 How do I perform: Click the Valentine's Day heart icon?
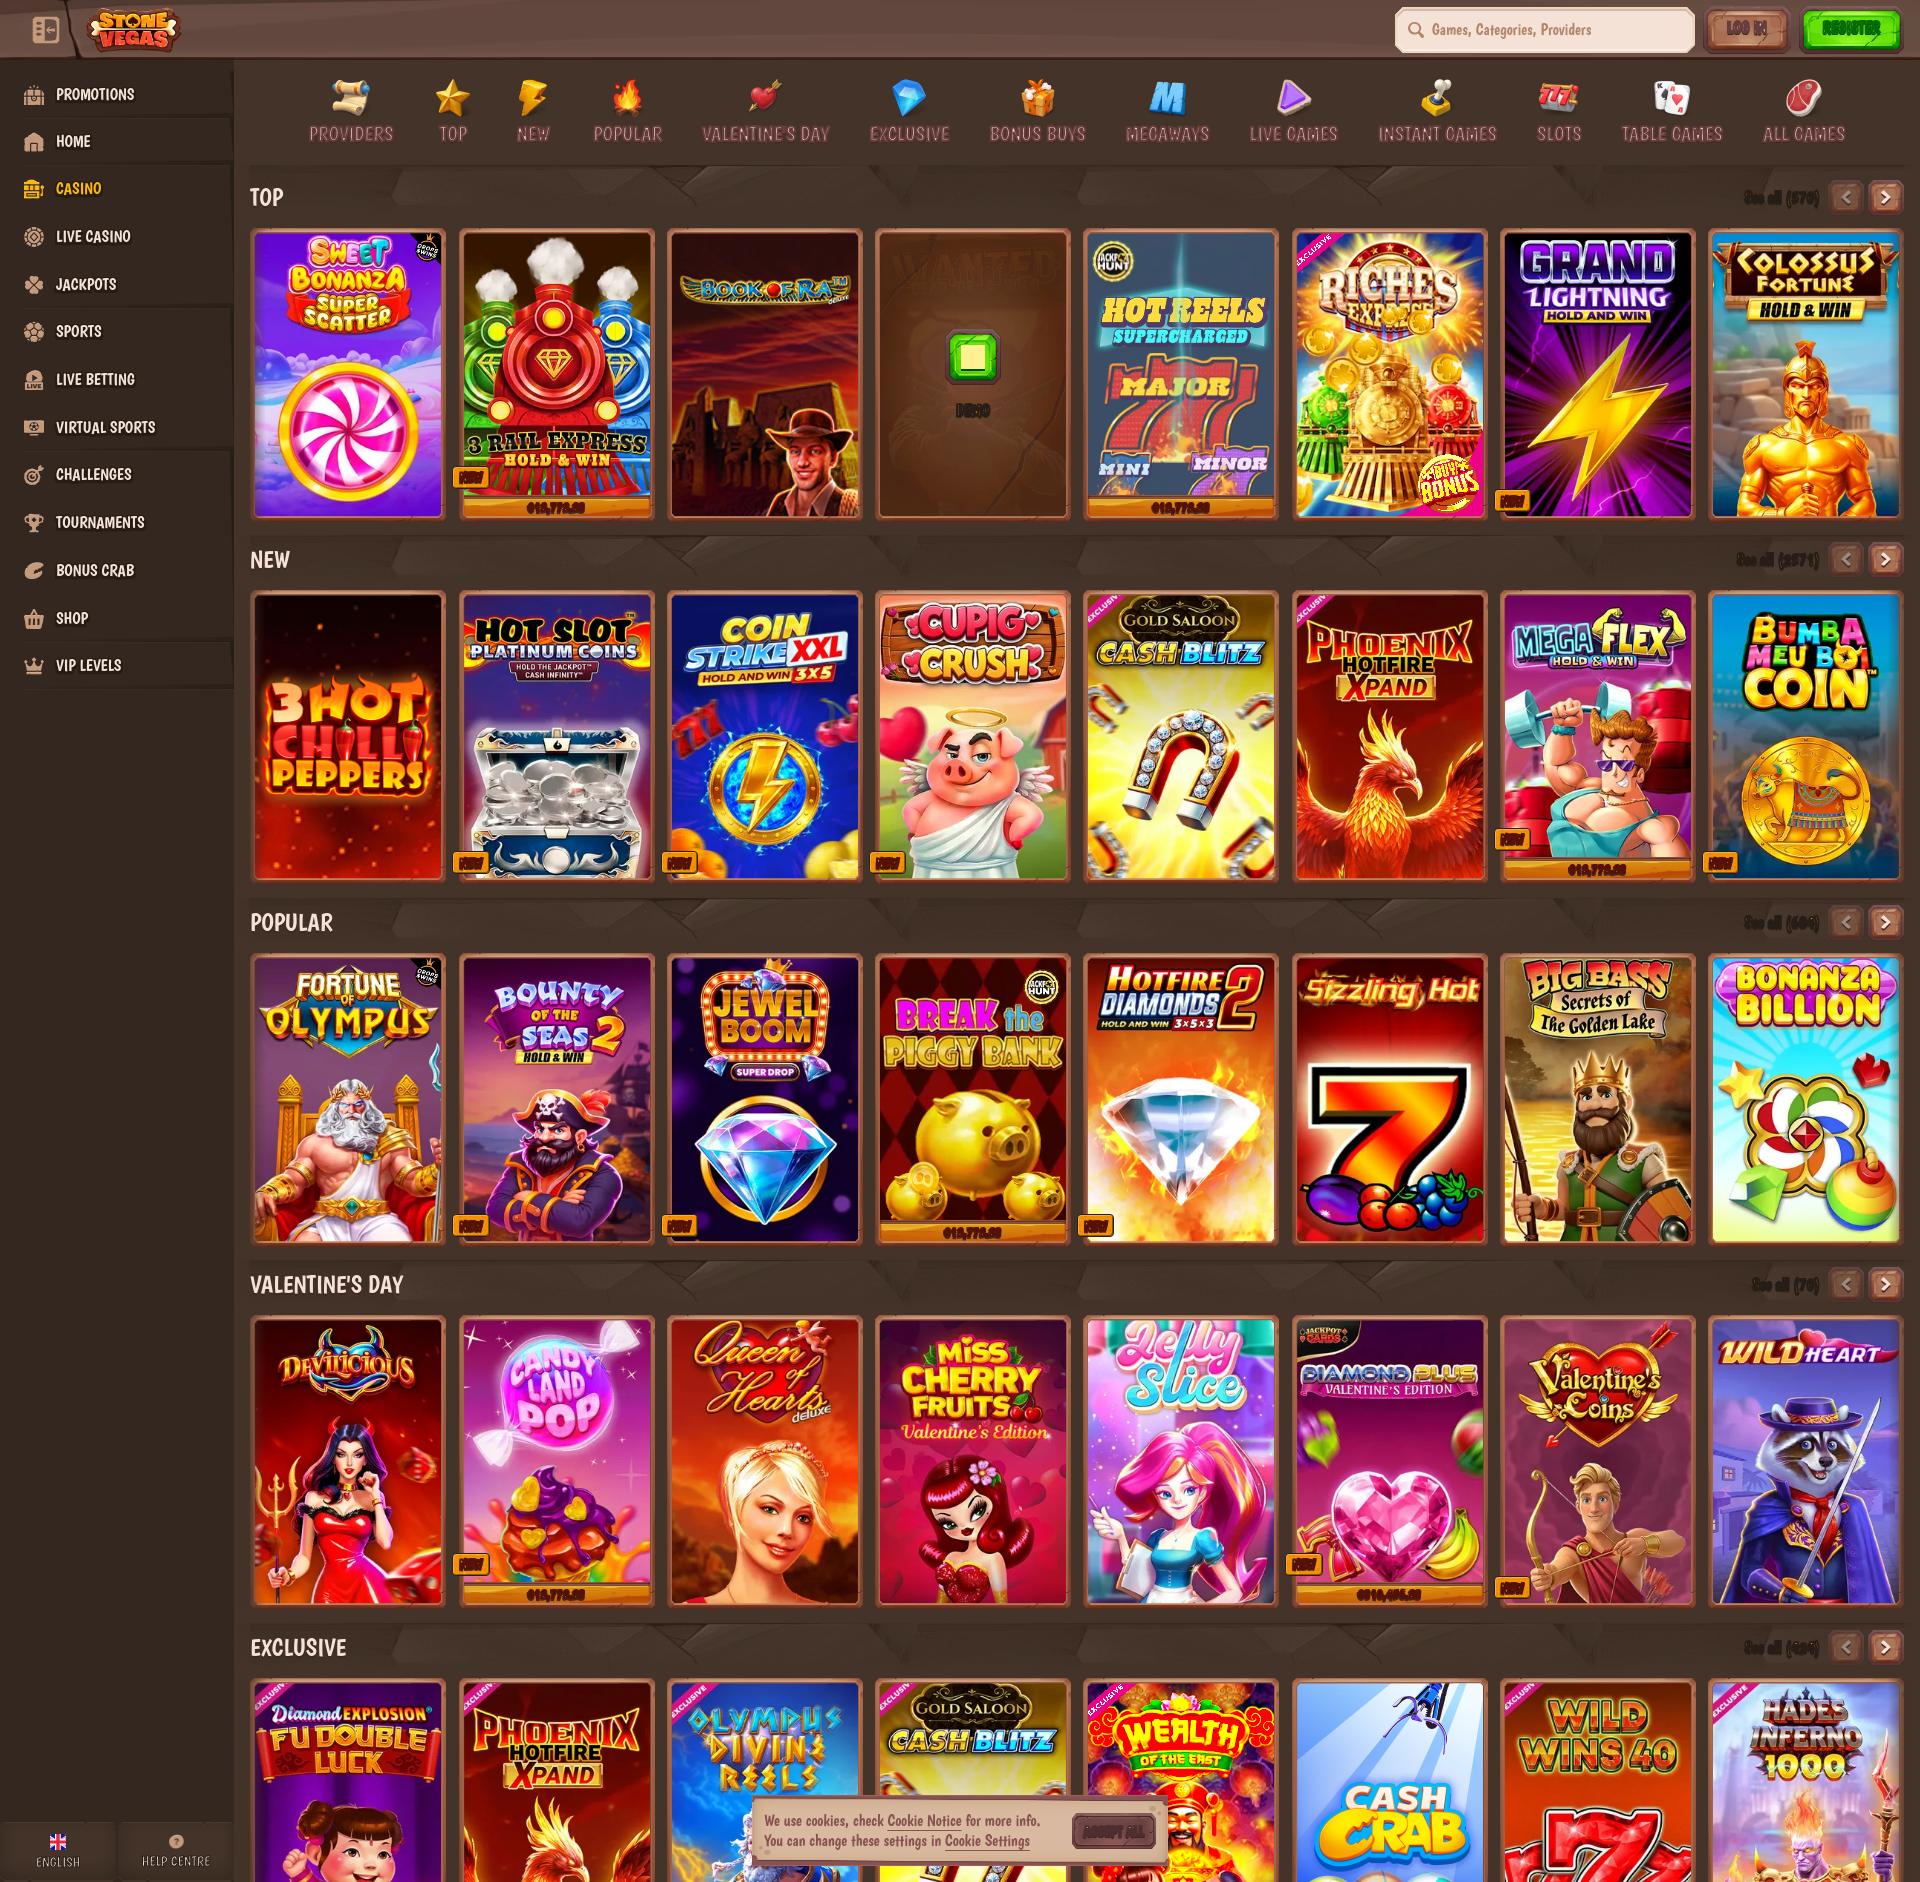[x=765, y=98]
